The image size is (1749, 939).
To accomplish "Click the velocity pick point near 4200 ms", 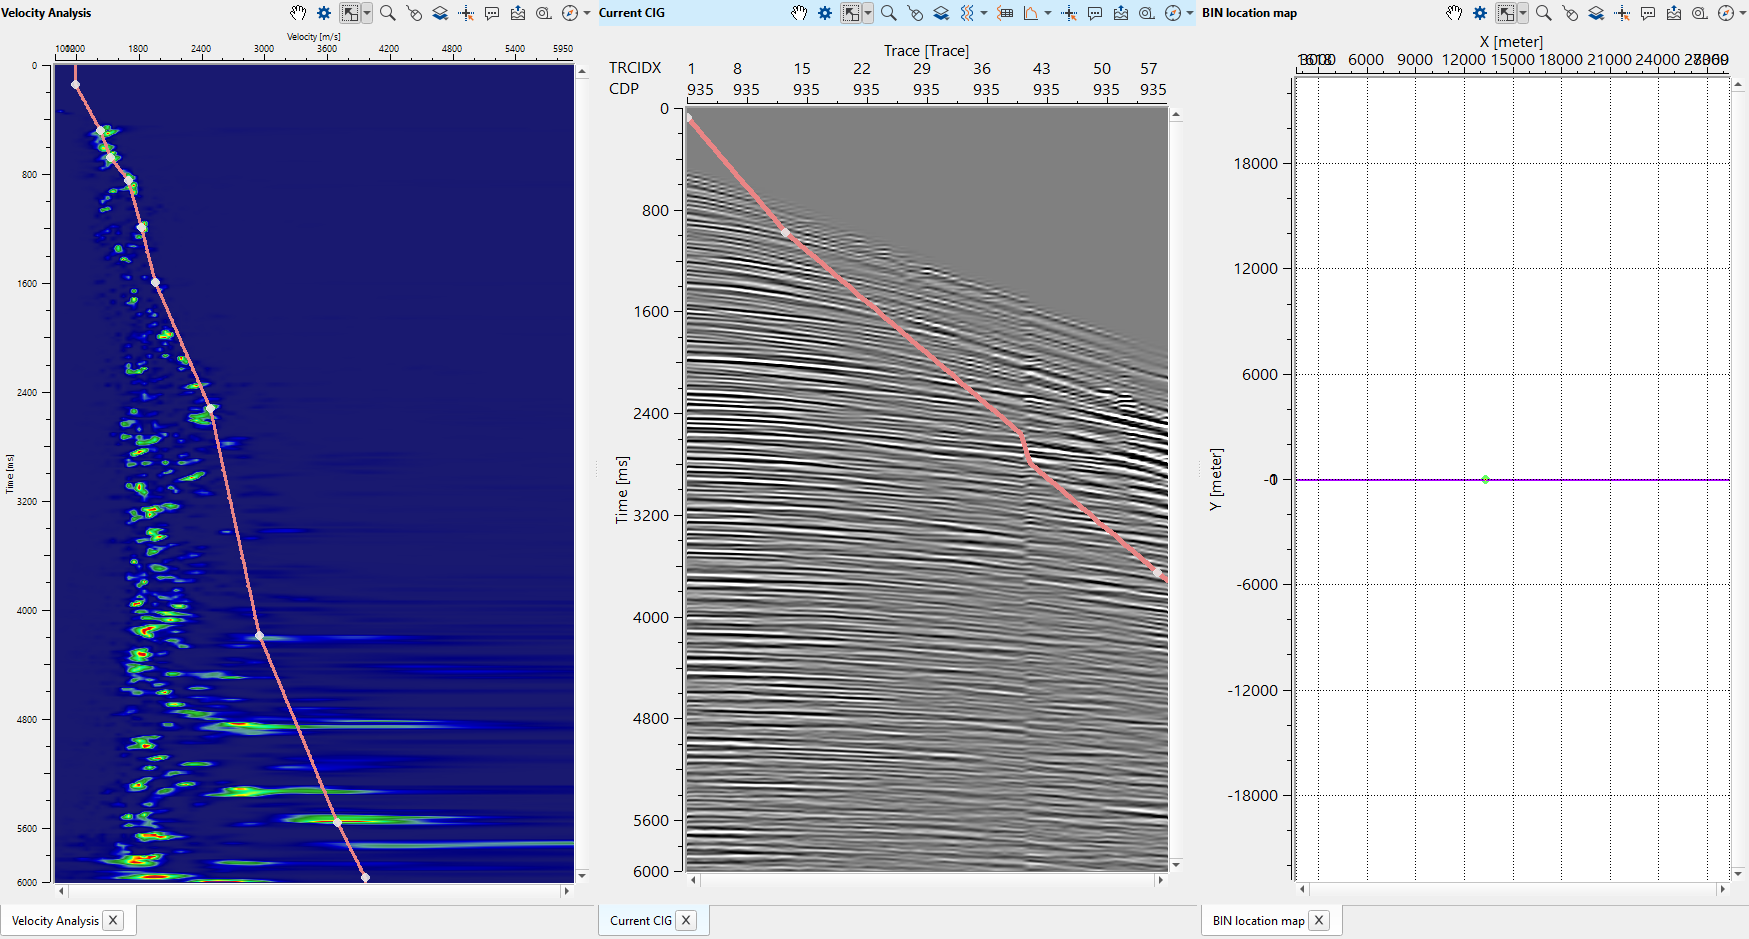I will pos(260,636).
